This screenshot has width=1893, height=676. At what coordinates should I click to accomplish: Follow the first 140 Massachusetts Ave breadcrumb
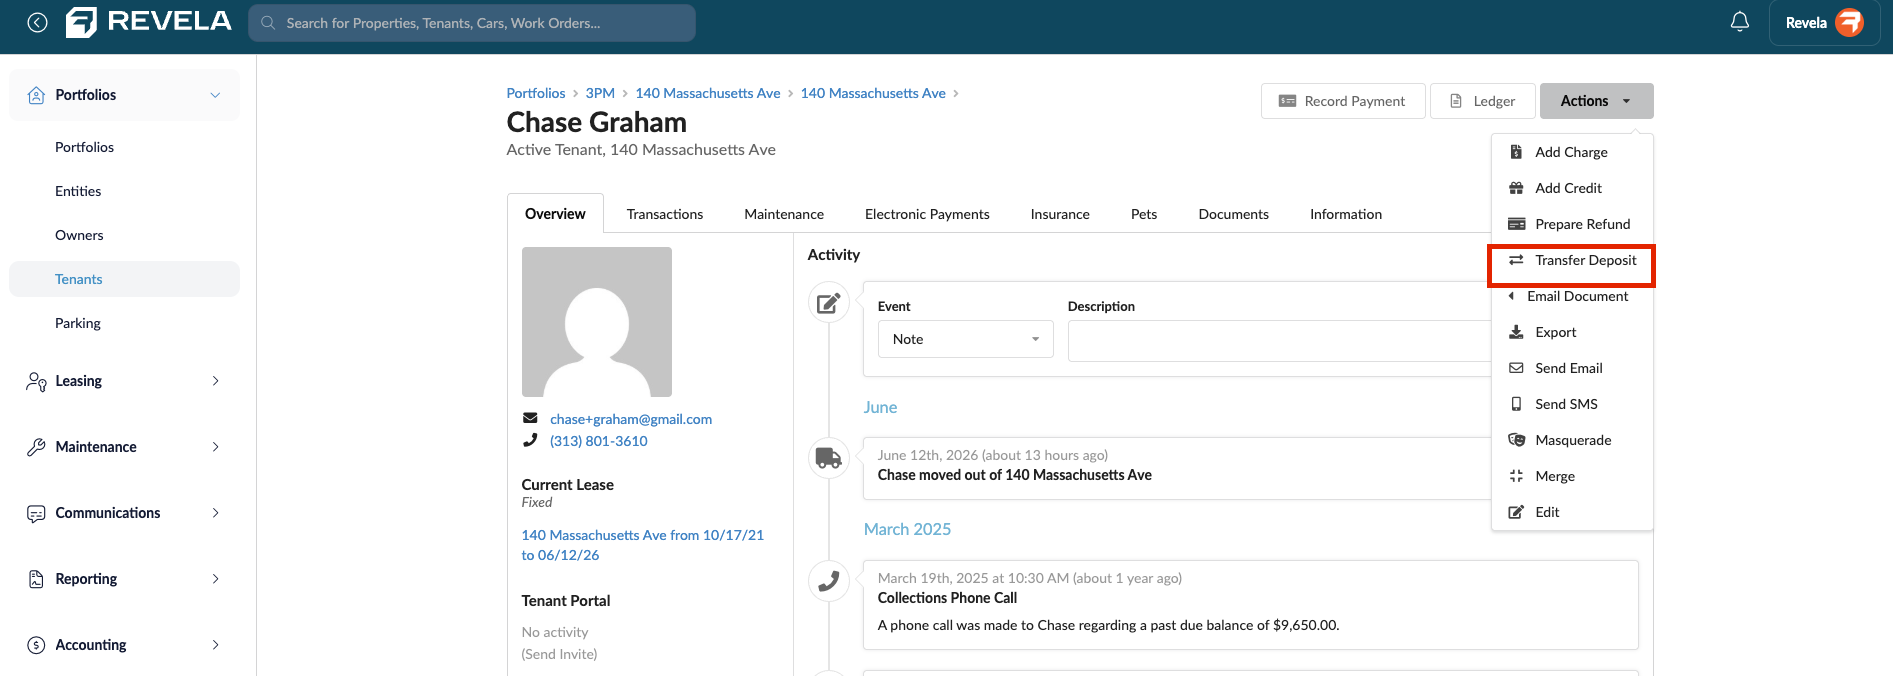708,93
